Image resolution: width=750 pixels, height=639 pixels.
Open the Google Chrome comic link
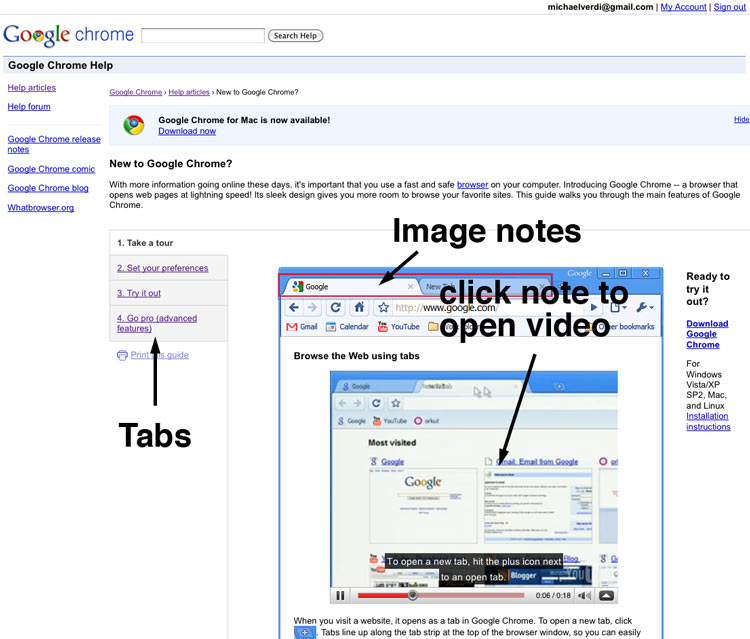51,169
